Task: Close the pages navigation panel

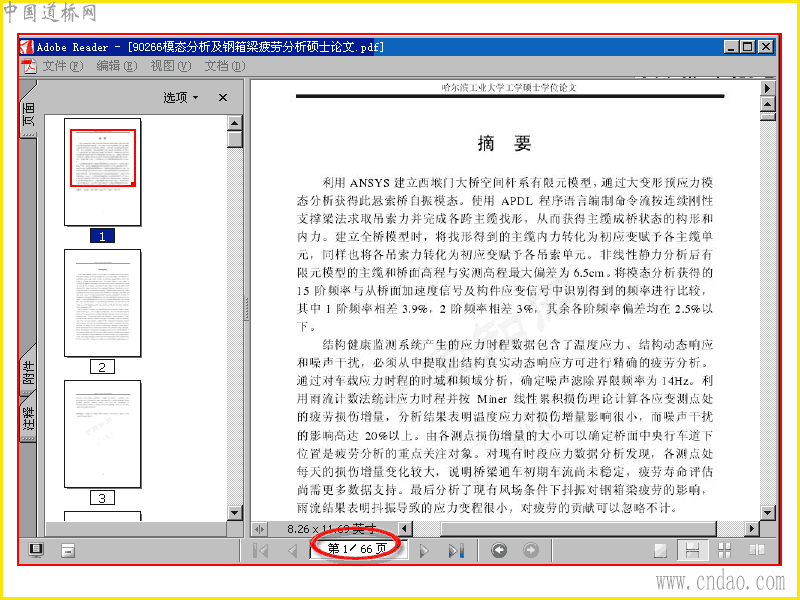Action: (223, 97)
